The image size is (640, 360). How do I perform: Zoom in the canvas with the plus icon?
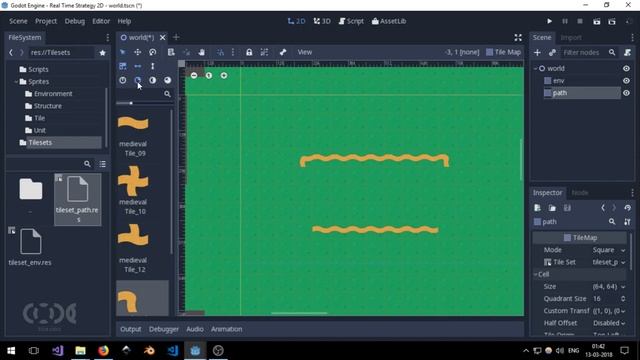(x=224, y=76)
